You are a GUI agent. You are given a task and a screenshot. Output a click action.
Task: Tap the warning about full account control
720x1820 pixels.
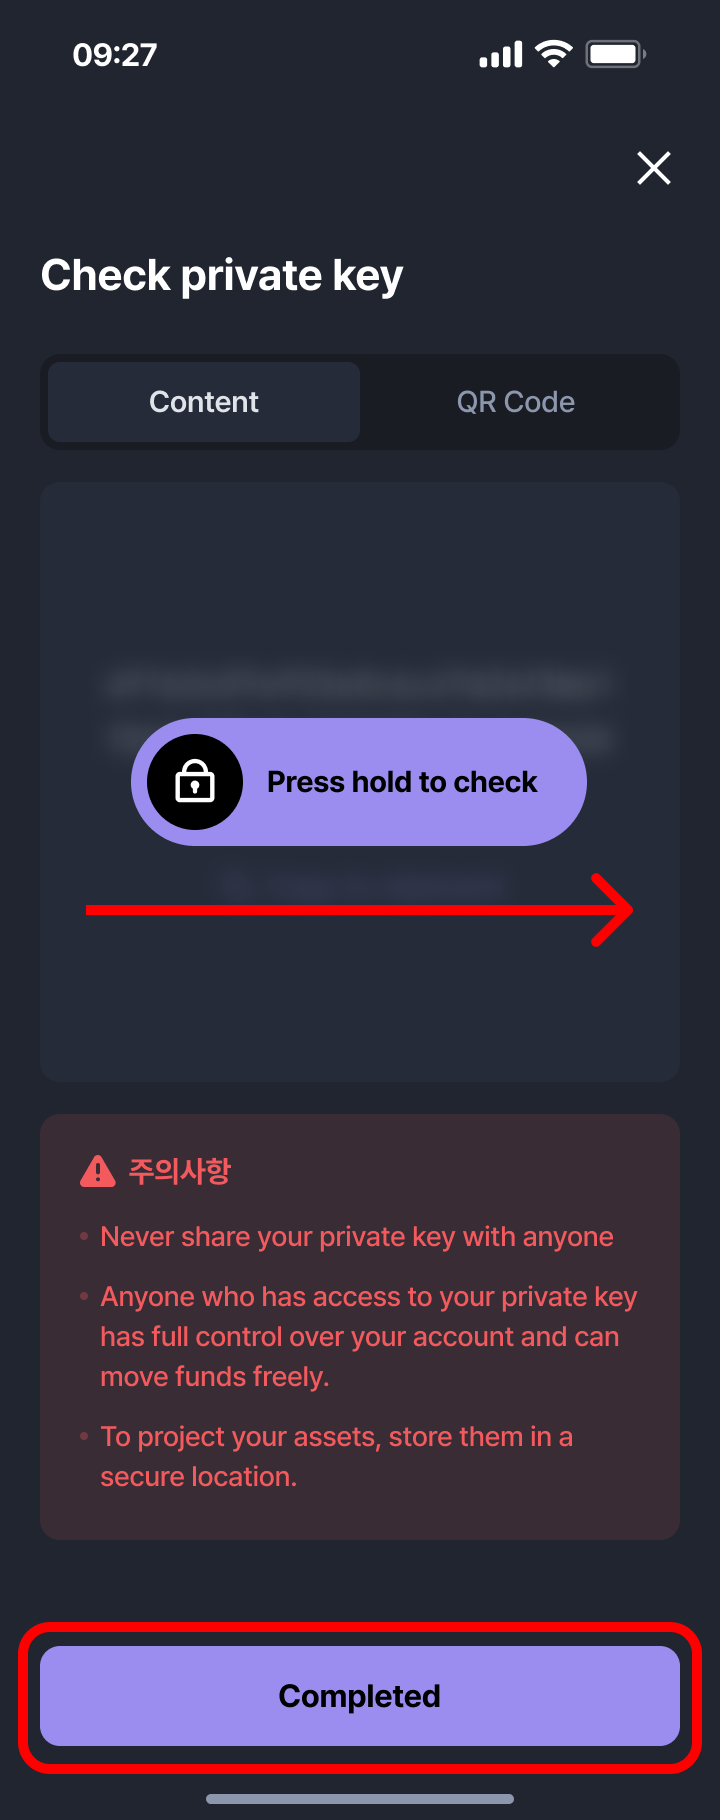368,1337
